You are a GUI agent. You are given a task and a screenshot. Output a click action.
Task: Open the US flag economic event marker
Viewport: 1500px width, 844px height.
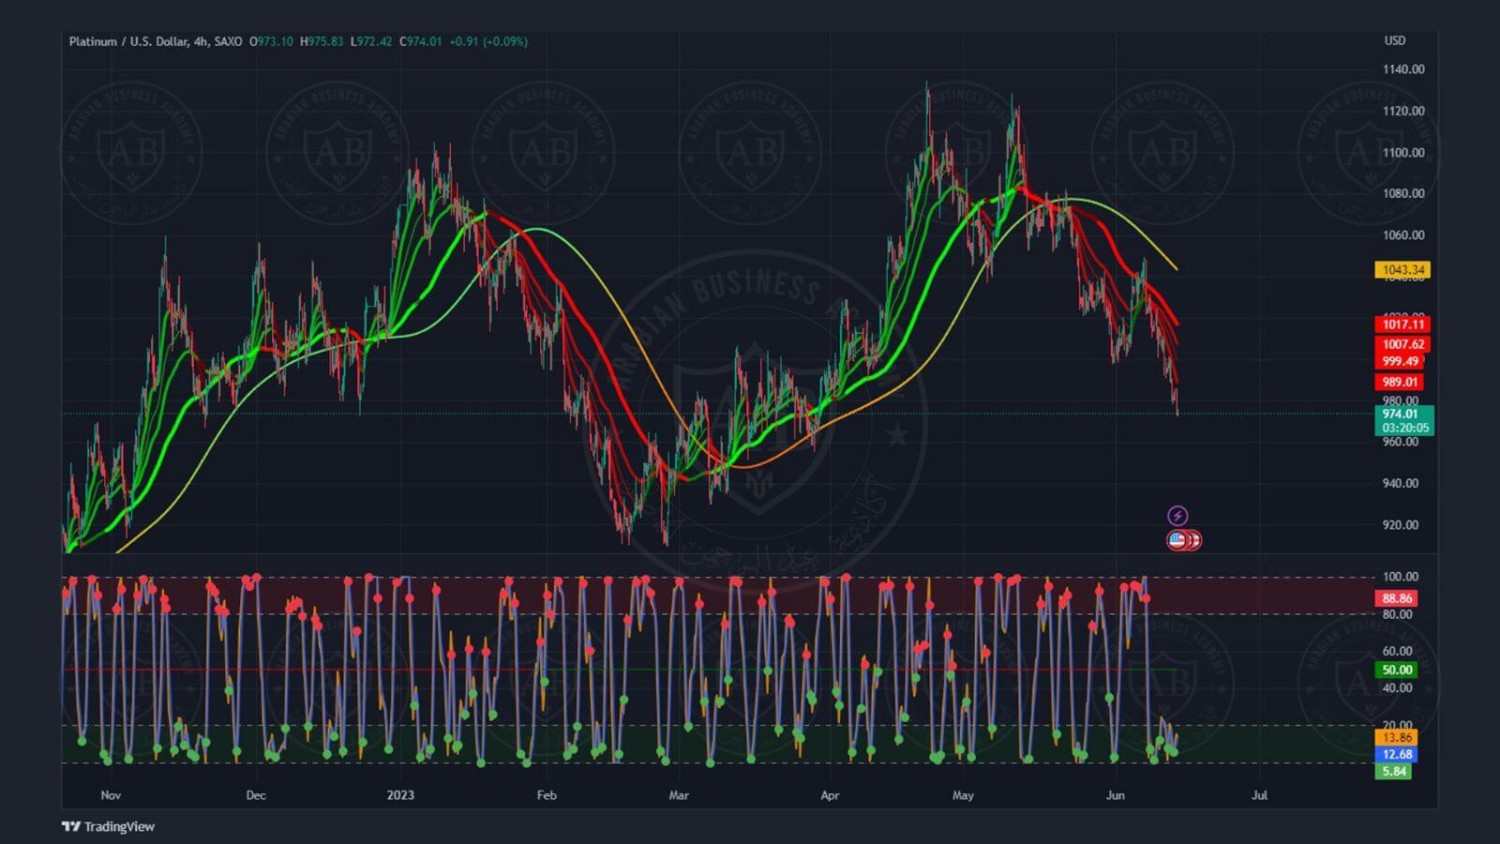[1177, 540]
